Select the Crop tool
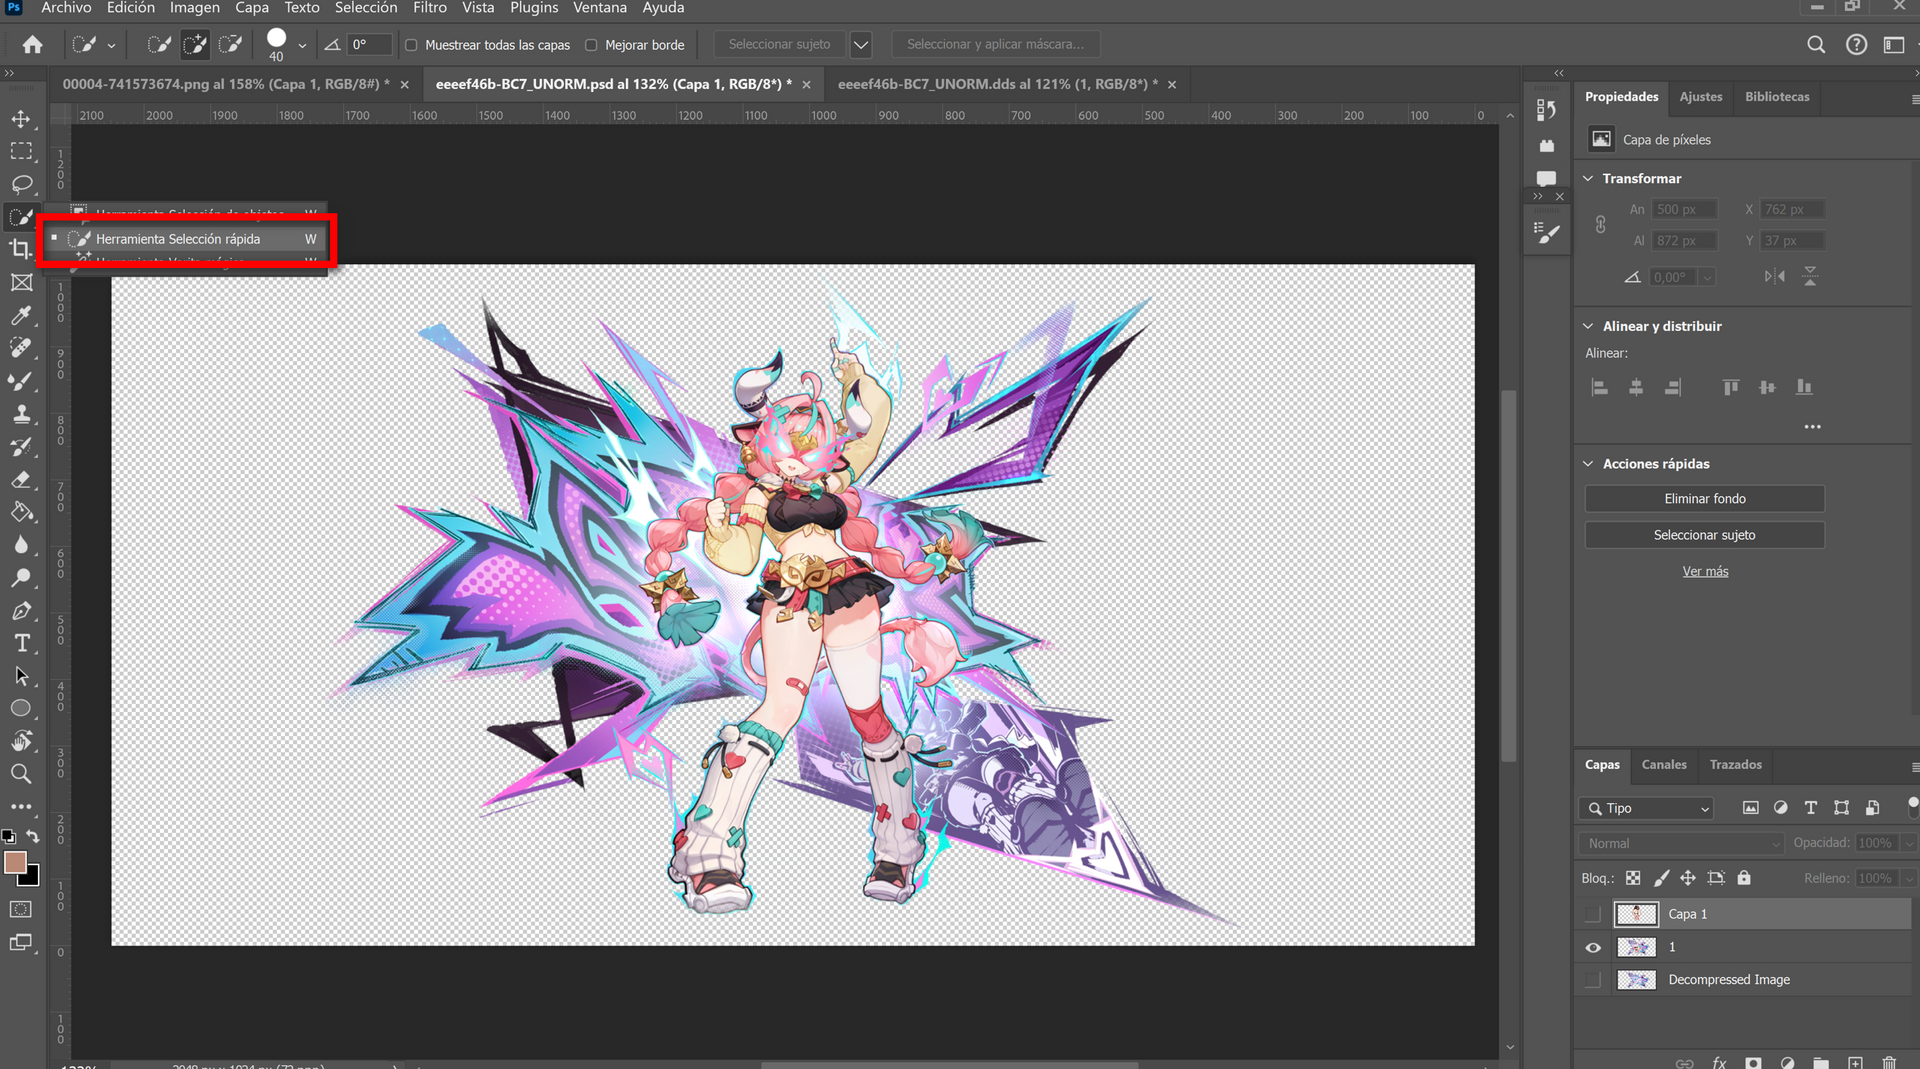 21,250
